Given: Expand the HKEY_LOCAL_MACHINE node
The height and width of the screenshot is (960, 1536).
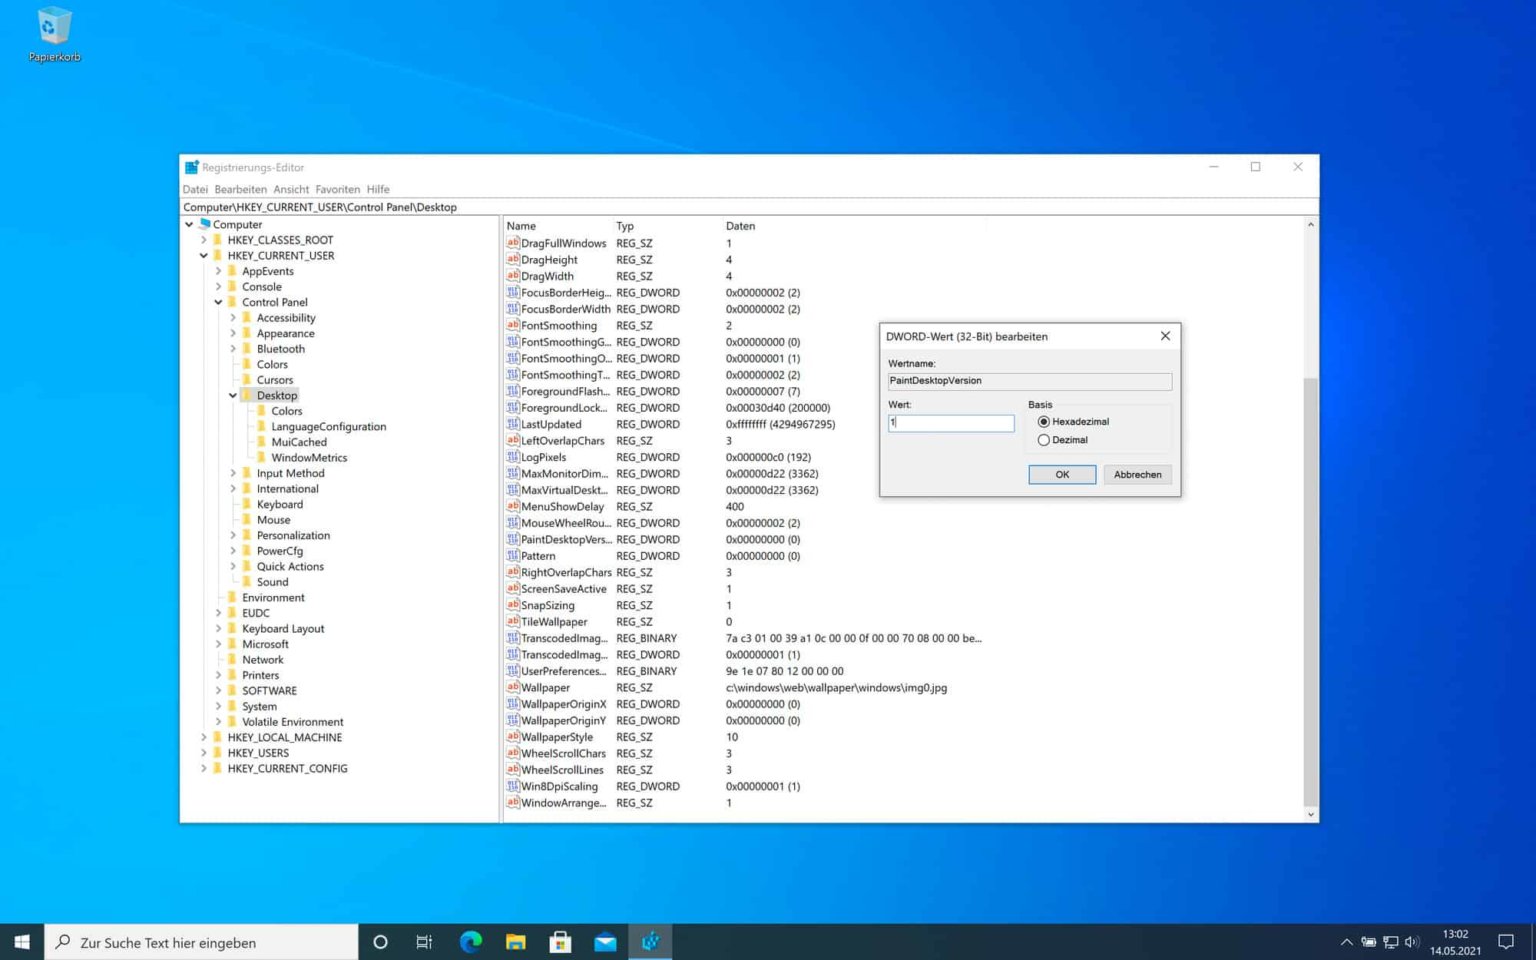Looking at the screenshot, I should [204, 737].
